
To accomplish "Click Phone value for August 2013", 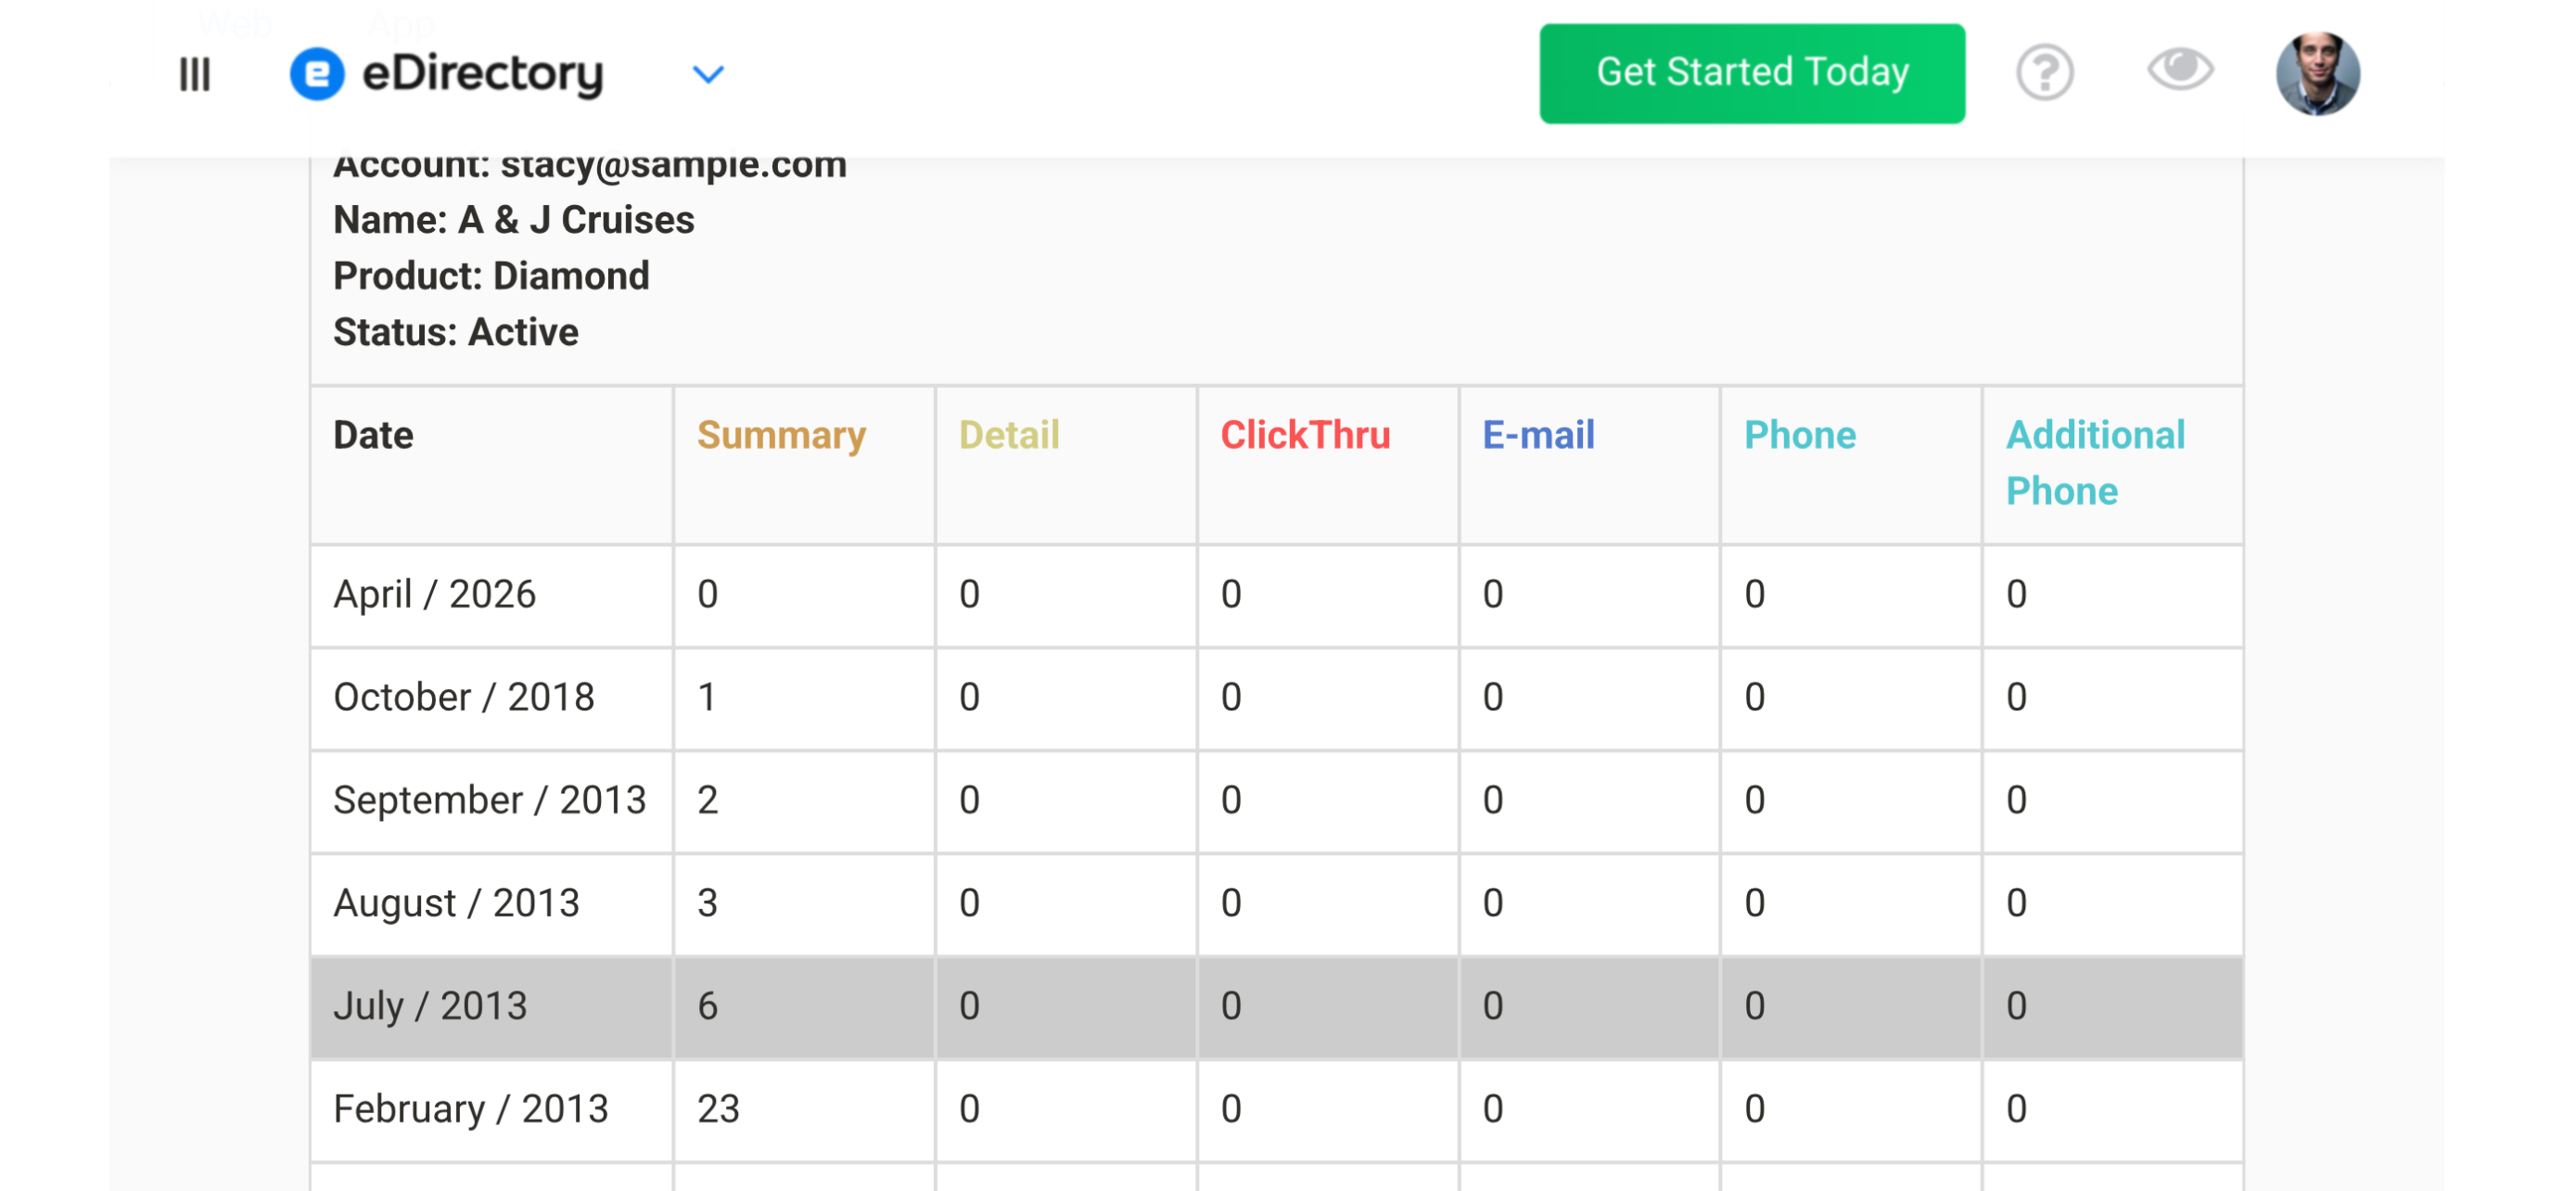I will coord(1755,904).
